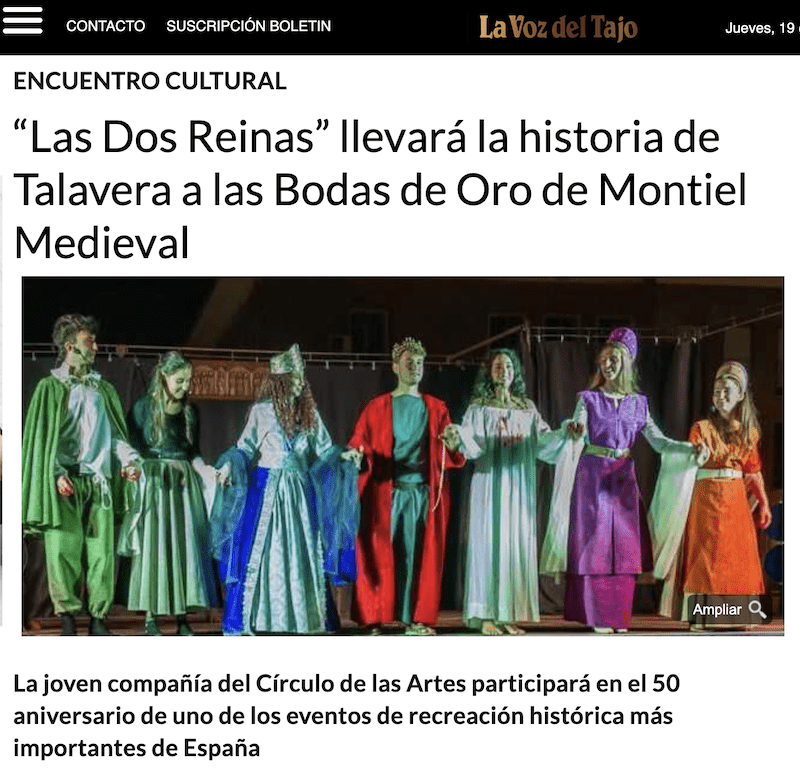Viewport: 800px width, 770px height.
Task: Click the ENCUENTRO CULTURAL section label
Action: (150, 81)
